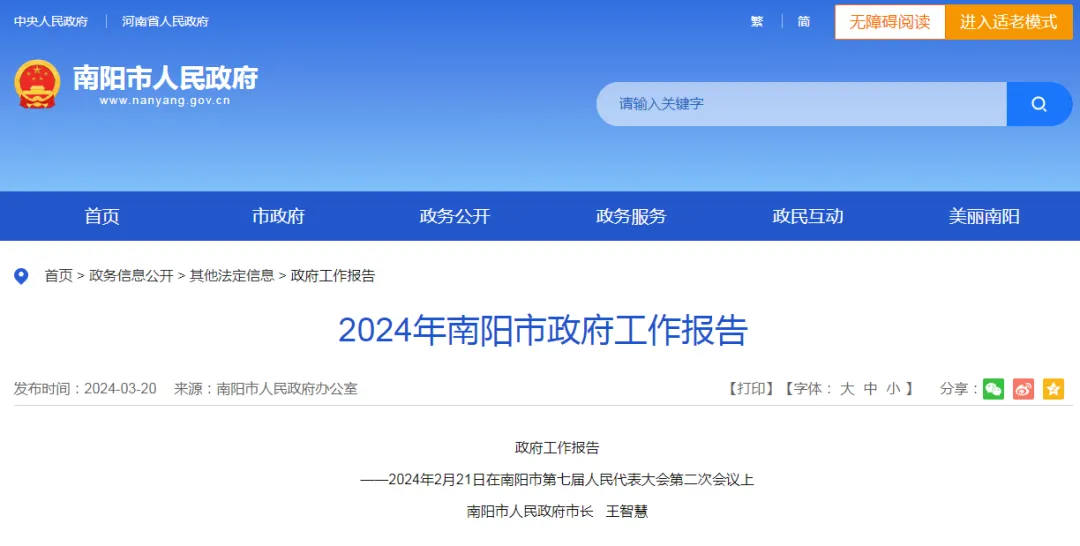The image size is (1080, 546).
Task: Click the national emblem logo
Action: point(37,84)
